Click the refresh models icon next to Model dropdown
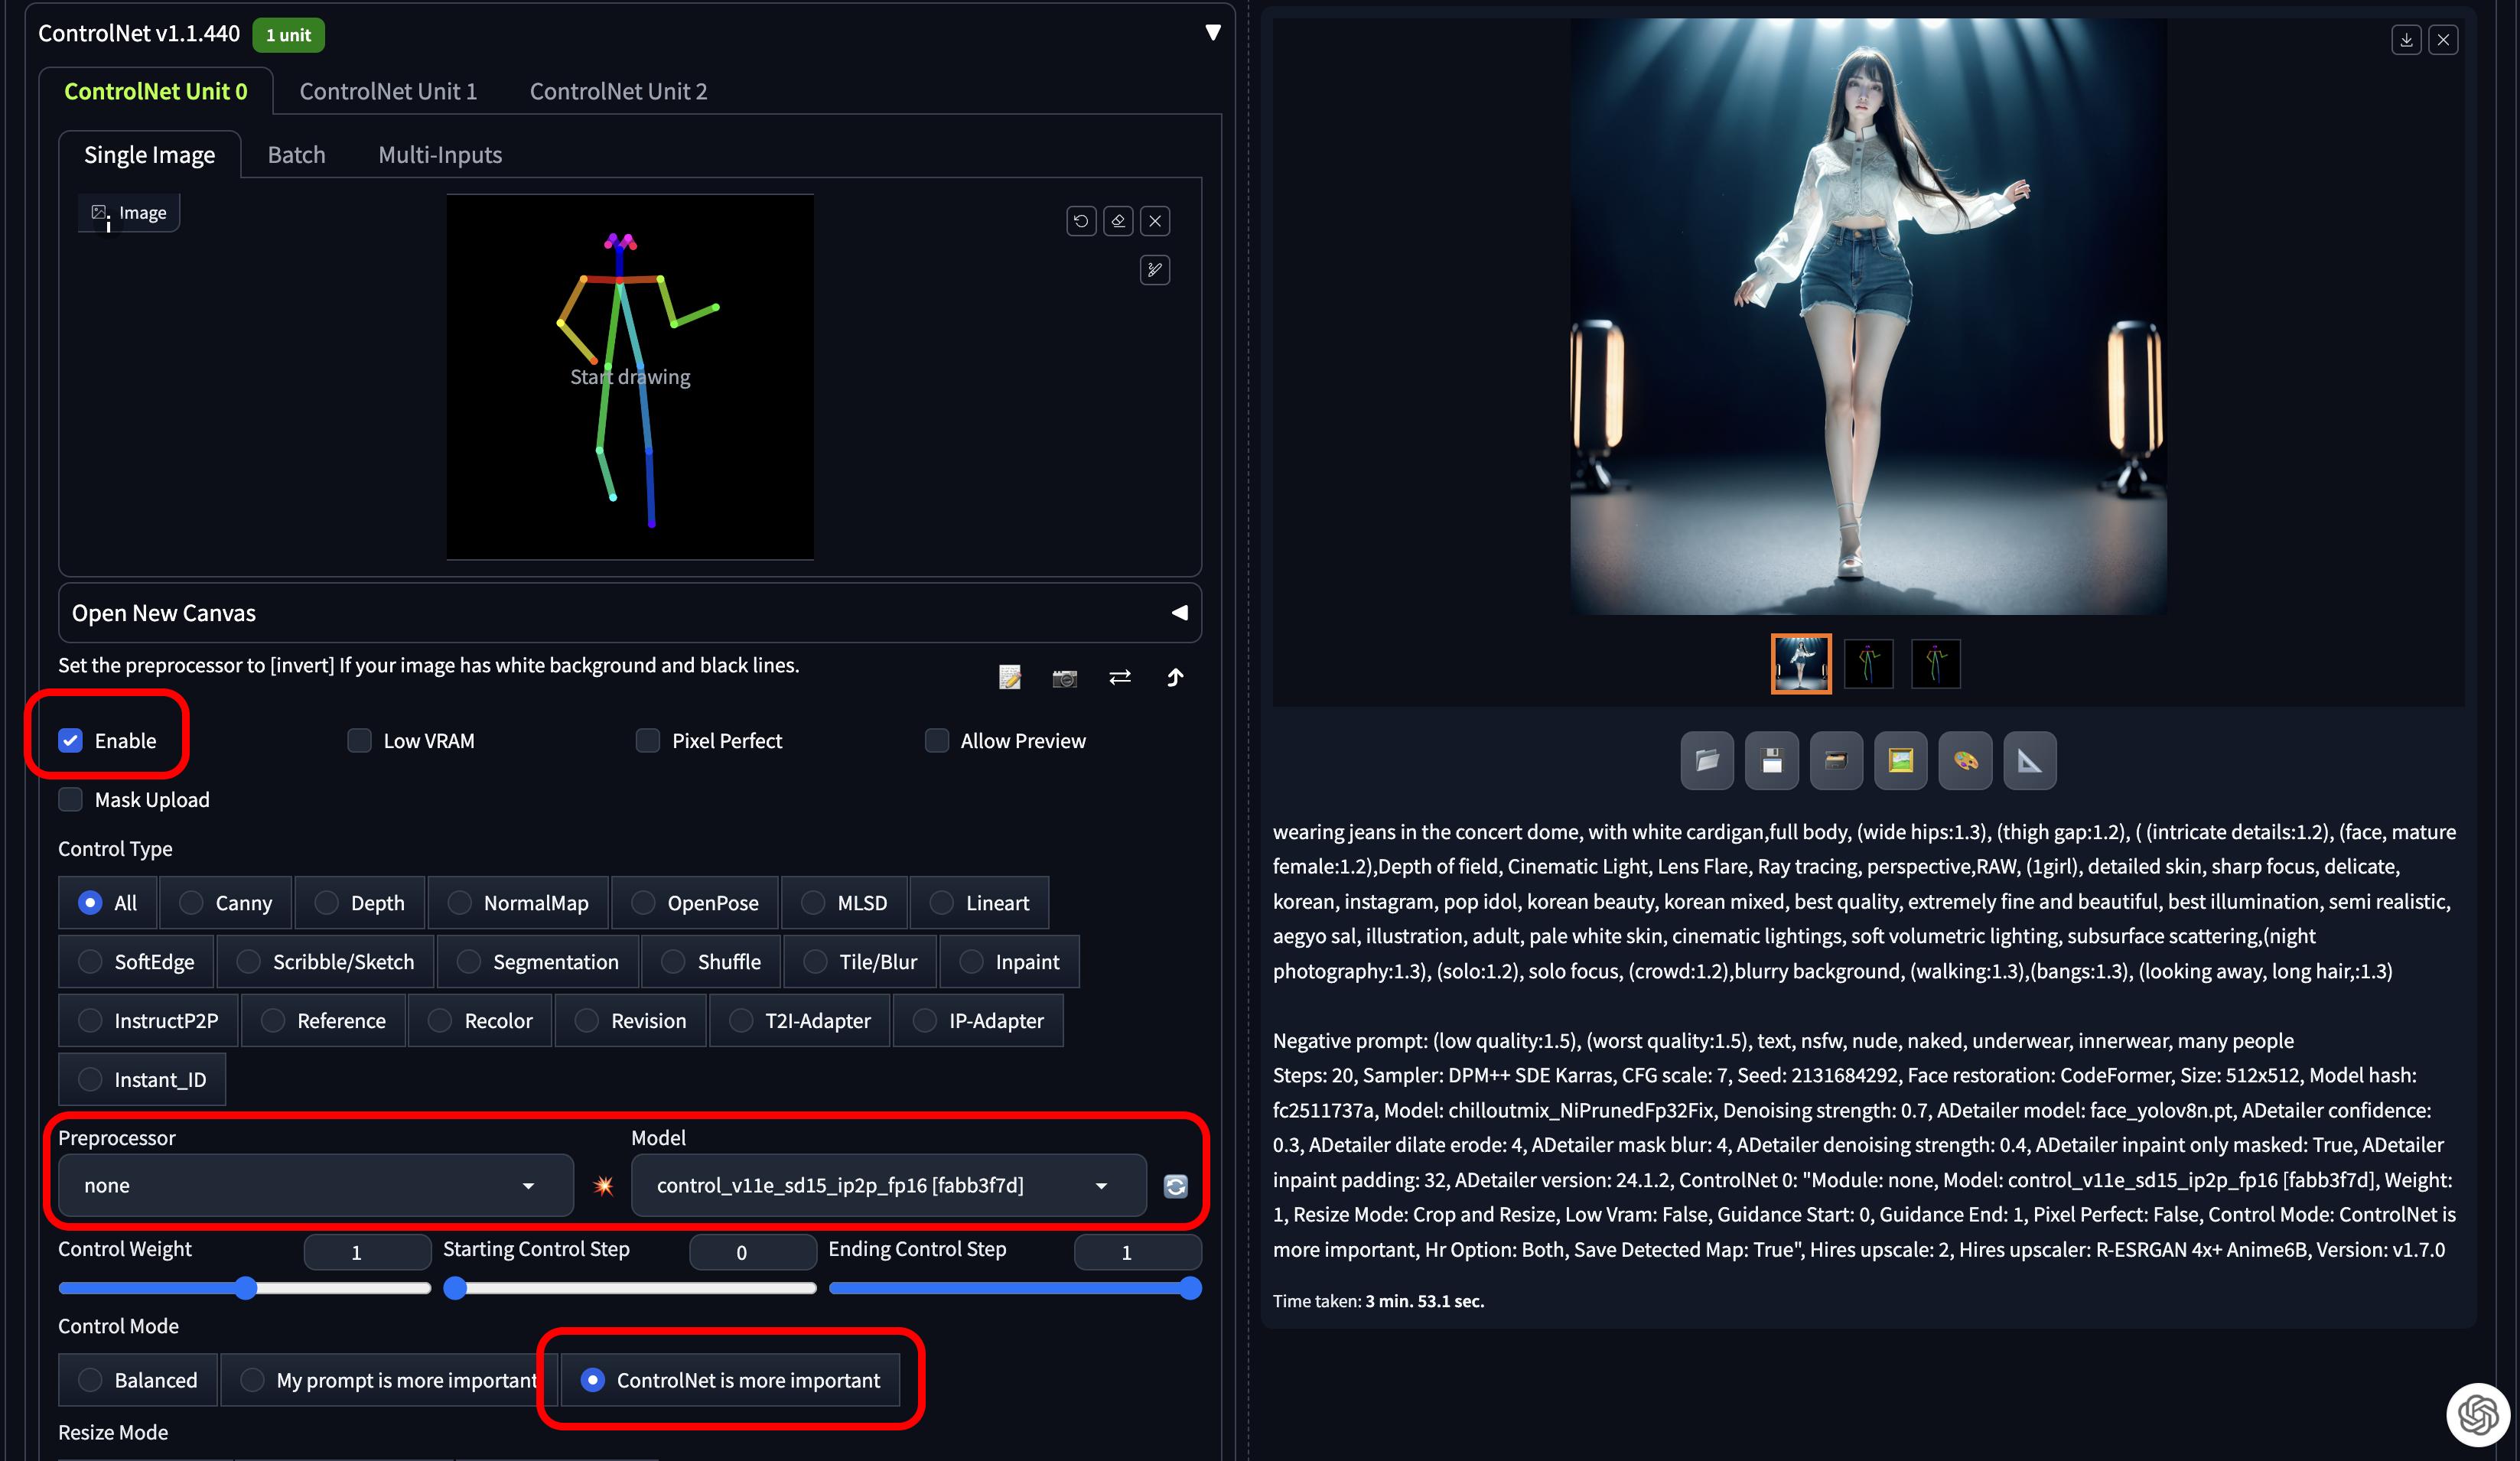2520x1461 pixels. coord(1176,1186)
